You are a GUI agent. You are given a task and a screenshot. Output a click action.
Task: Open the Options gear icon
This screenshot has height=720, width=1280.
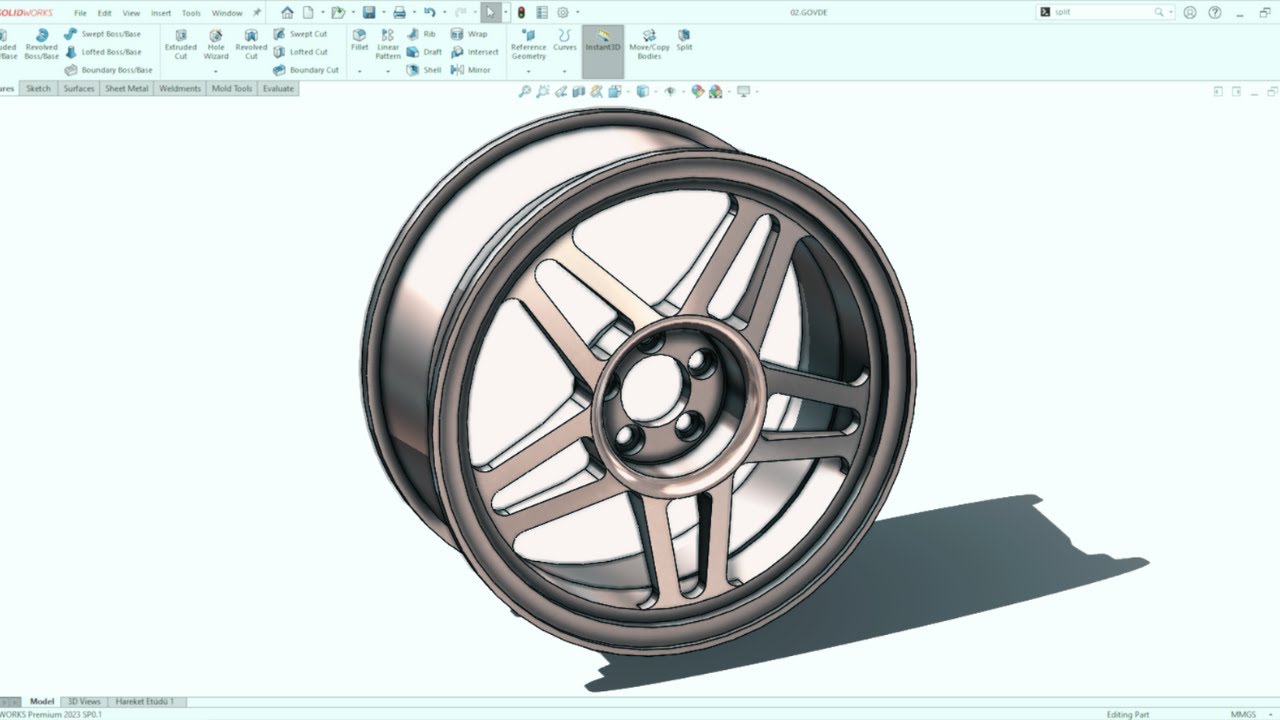point(563,13)
